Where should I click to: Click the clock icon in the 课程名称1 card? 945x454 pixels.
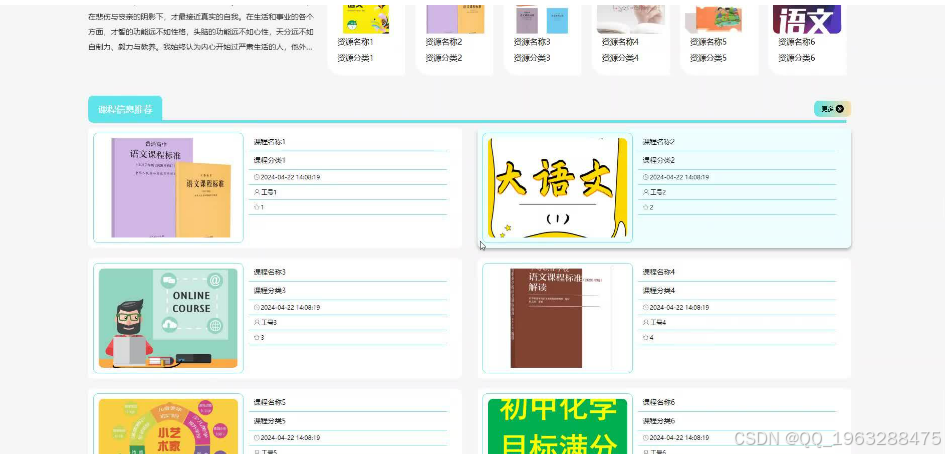[x=257, y=177]
